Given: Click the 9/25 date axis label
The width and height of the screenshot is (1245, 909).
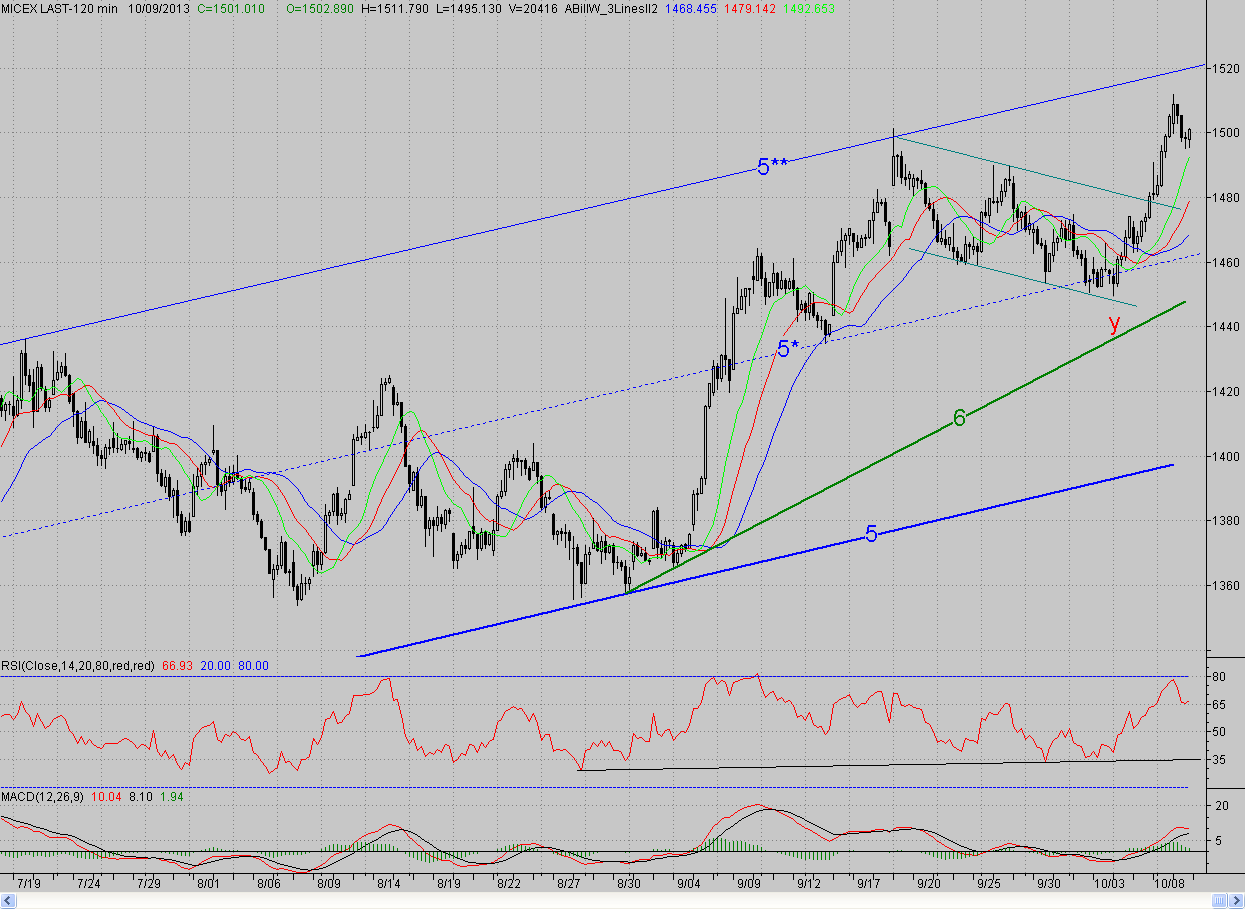Looking at the screenshot, I should [x=989, y=884].
